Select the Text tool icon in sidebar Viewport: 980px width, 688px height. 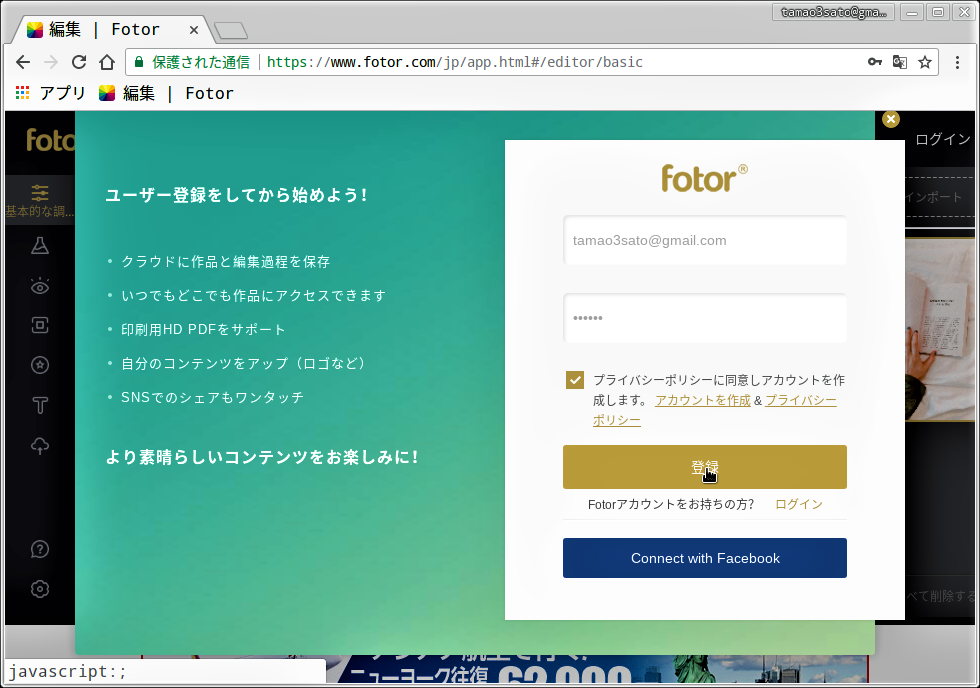coord(40,406)
